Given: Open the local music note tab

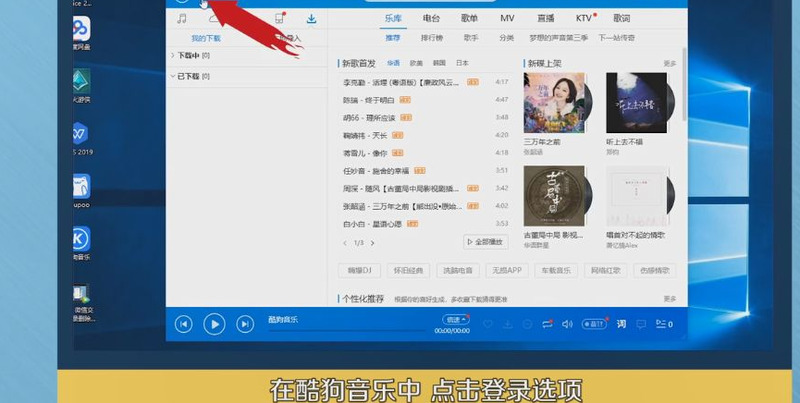Looking at the screenshot, I should [181, 19].
